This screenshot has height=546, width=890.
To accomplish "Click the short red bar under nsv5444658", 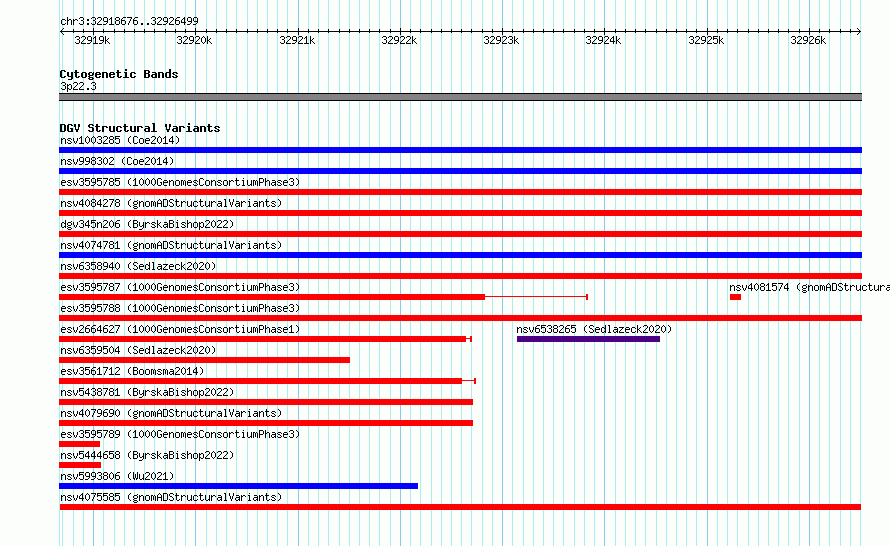I will (x=80, y=465).
